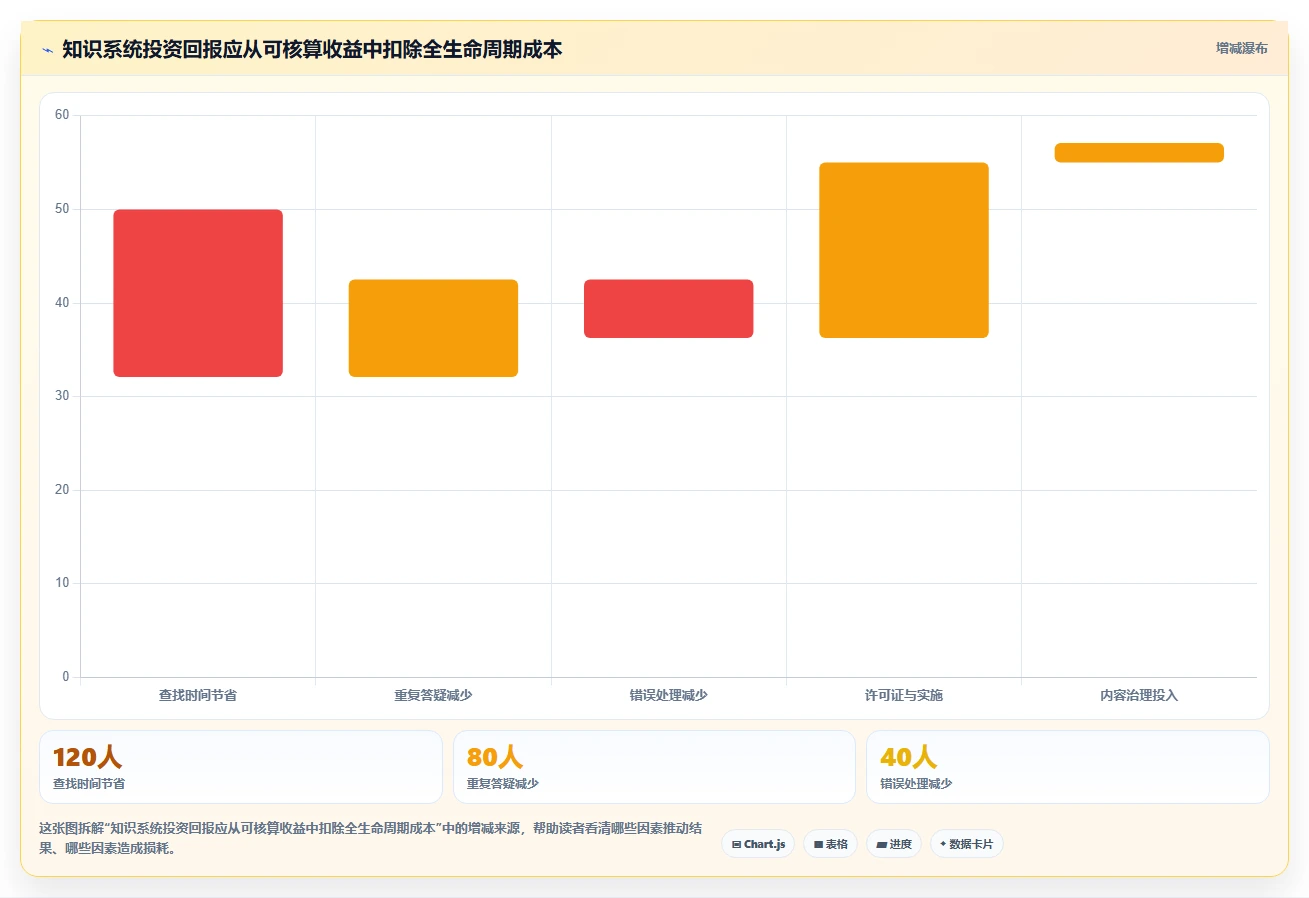Select the Chart.js tag chip
The height and width of the screenshot is (898, 1309).
tap(758, 844)
